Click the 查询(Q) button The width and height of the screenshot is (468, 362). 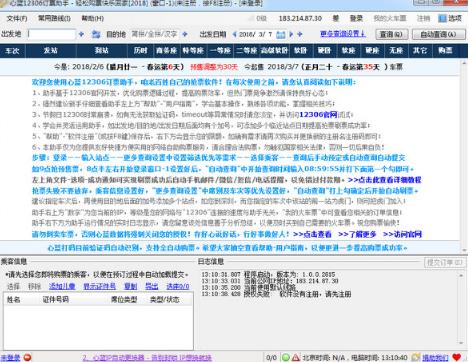[x=392, y=34]
